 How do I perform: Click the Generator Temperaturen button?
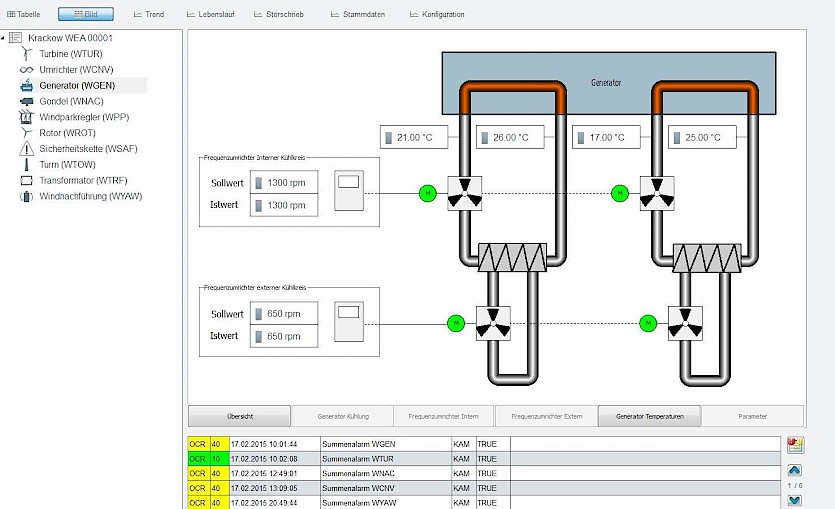coord(650,416)
